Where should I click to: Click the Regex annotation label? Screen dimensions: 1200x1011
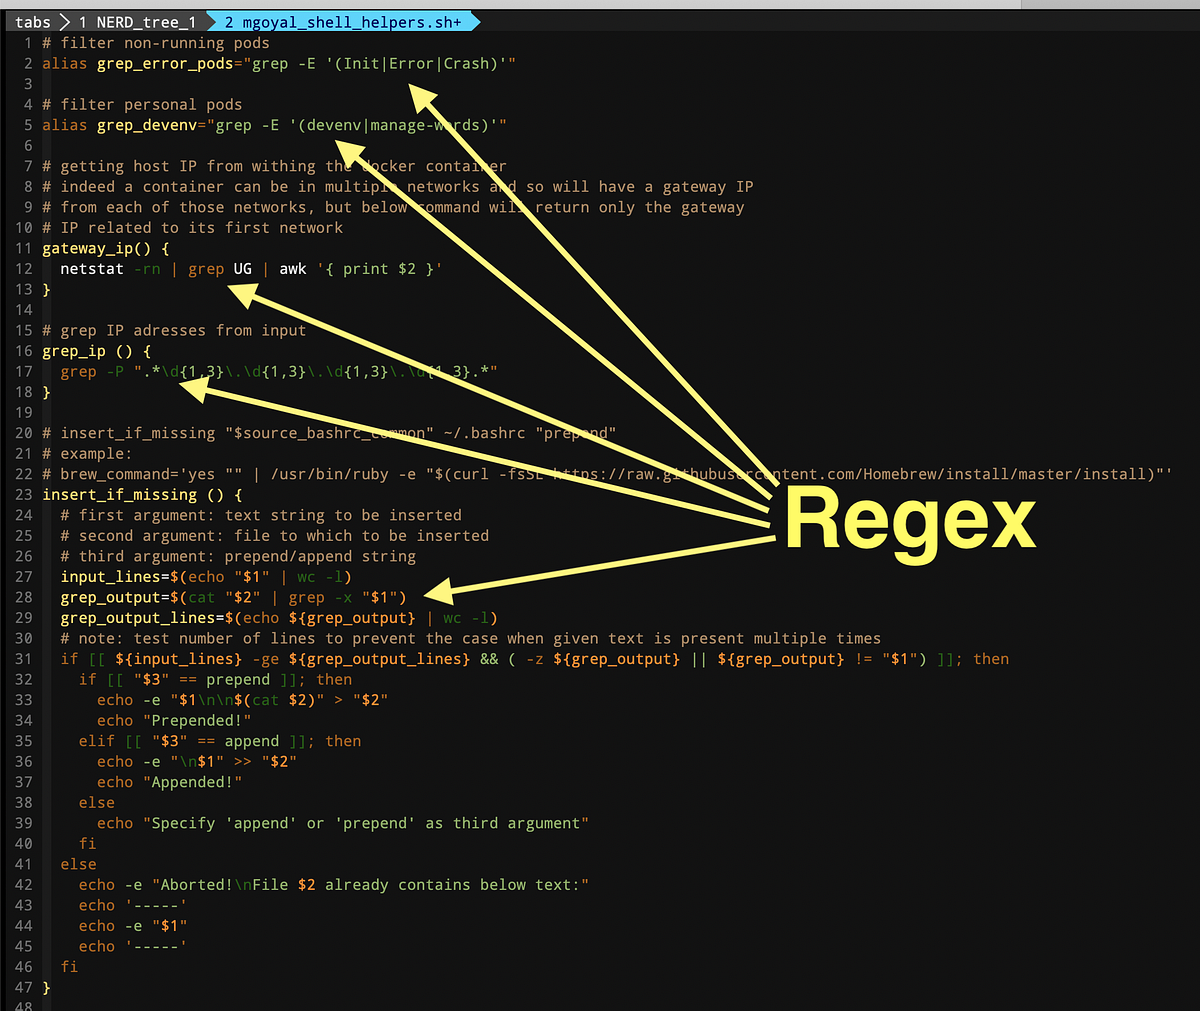[x=908, y=518]
